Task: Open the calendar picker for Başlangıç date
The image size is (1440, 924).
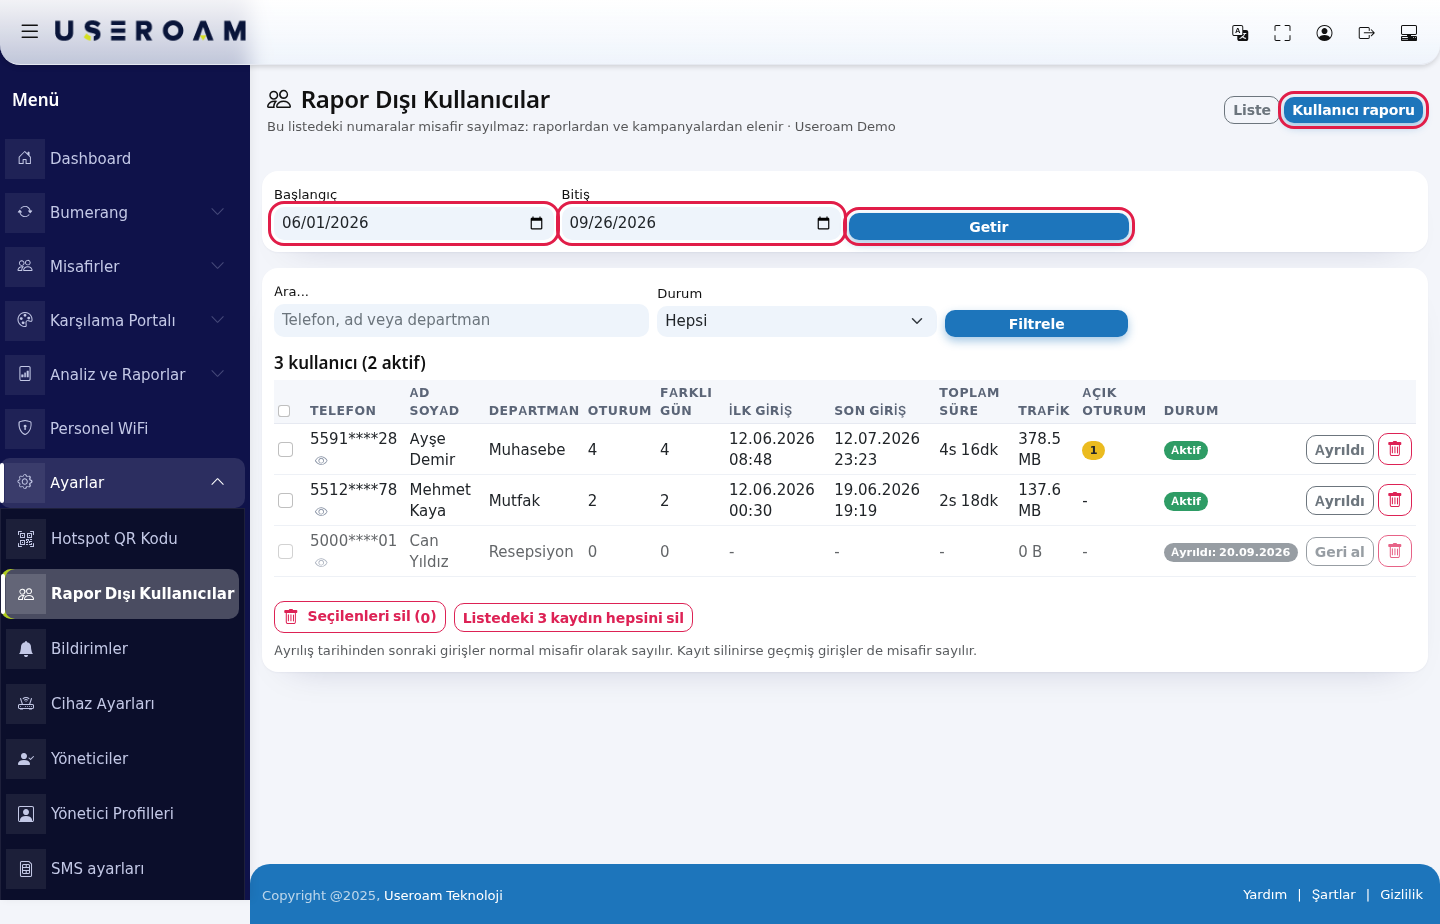Action: point(536,223)
